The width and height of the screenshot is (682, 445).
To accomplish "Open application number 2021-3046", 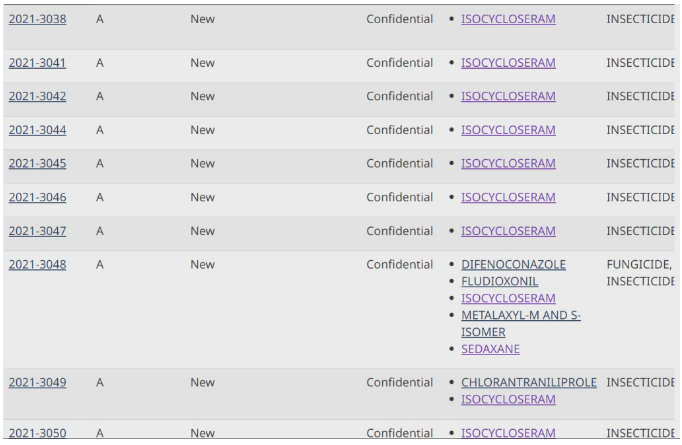I will point(37,197).
